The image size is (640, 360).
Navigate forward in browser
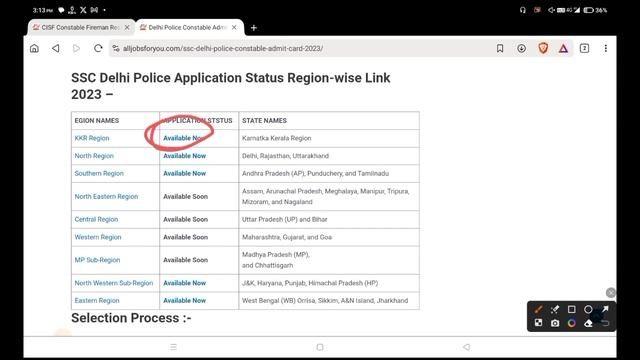(x=76, y=48)
